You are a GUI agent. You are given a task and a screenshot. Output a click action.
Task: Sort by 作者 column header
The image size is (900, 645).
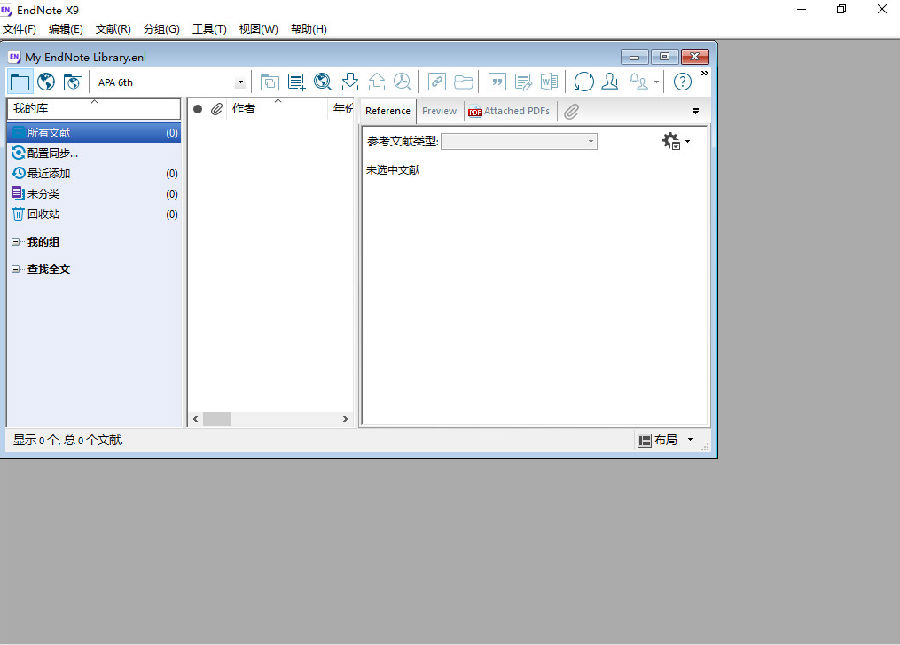click(277, 108)
